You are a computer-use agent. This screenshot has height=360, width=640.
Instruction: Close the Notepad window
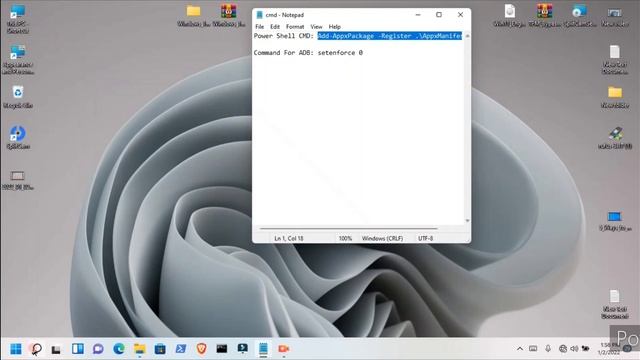click(460, 15)
